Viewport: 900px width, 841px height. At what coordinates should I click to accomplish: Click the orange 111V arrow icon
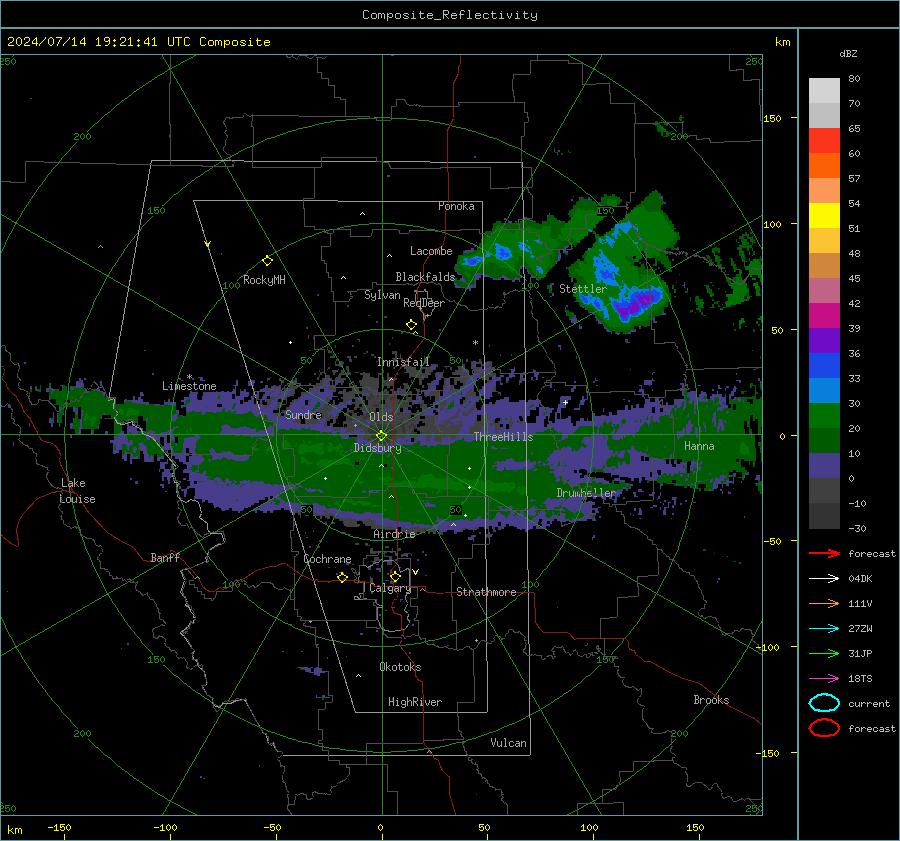[824, 603]
